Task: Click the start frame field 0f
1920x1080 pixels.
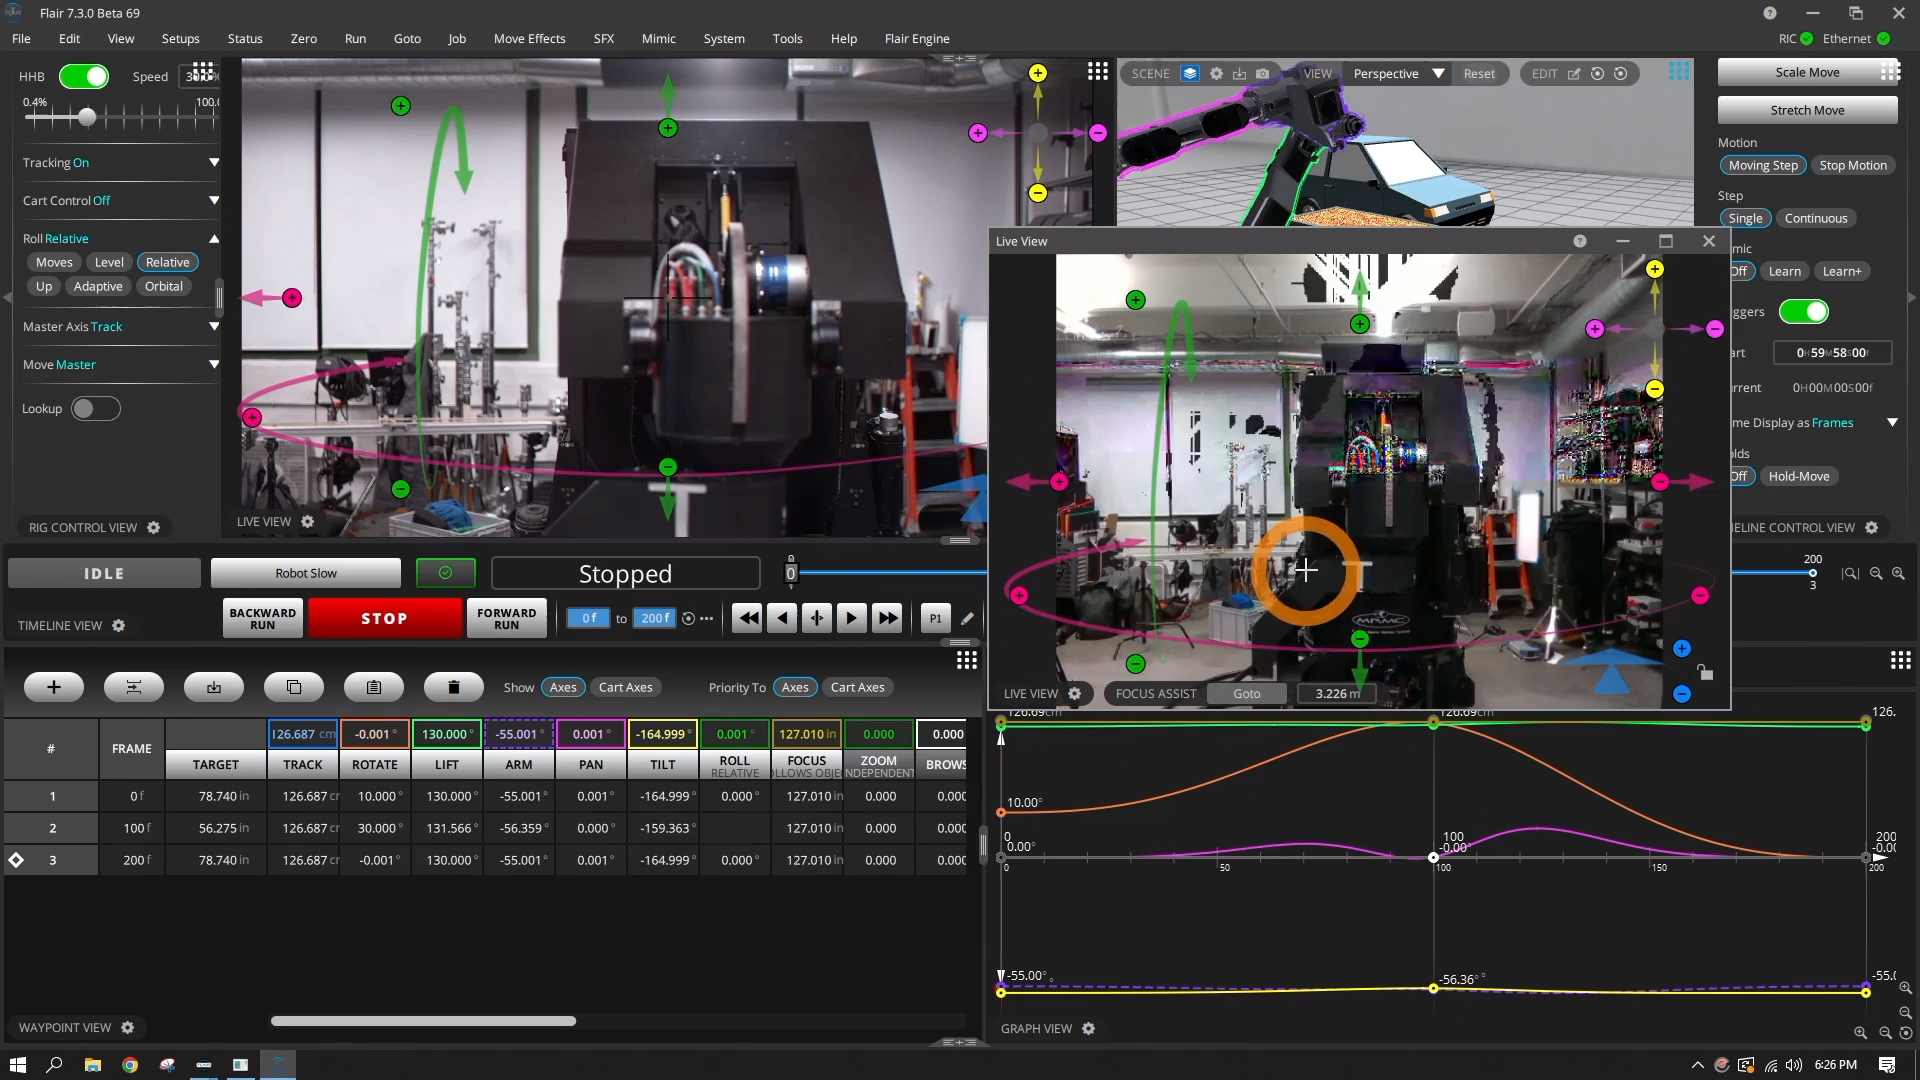Action: 589,618
